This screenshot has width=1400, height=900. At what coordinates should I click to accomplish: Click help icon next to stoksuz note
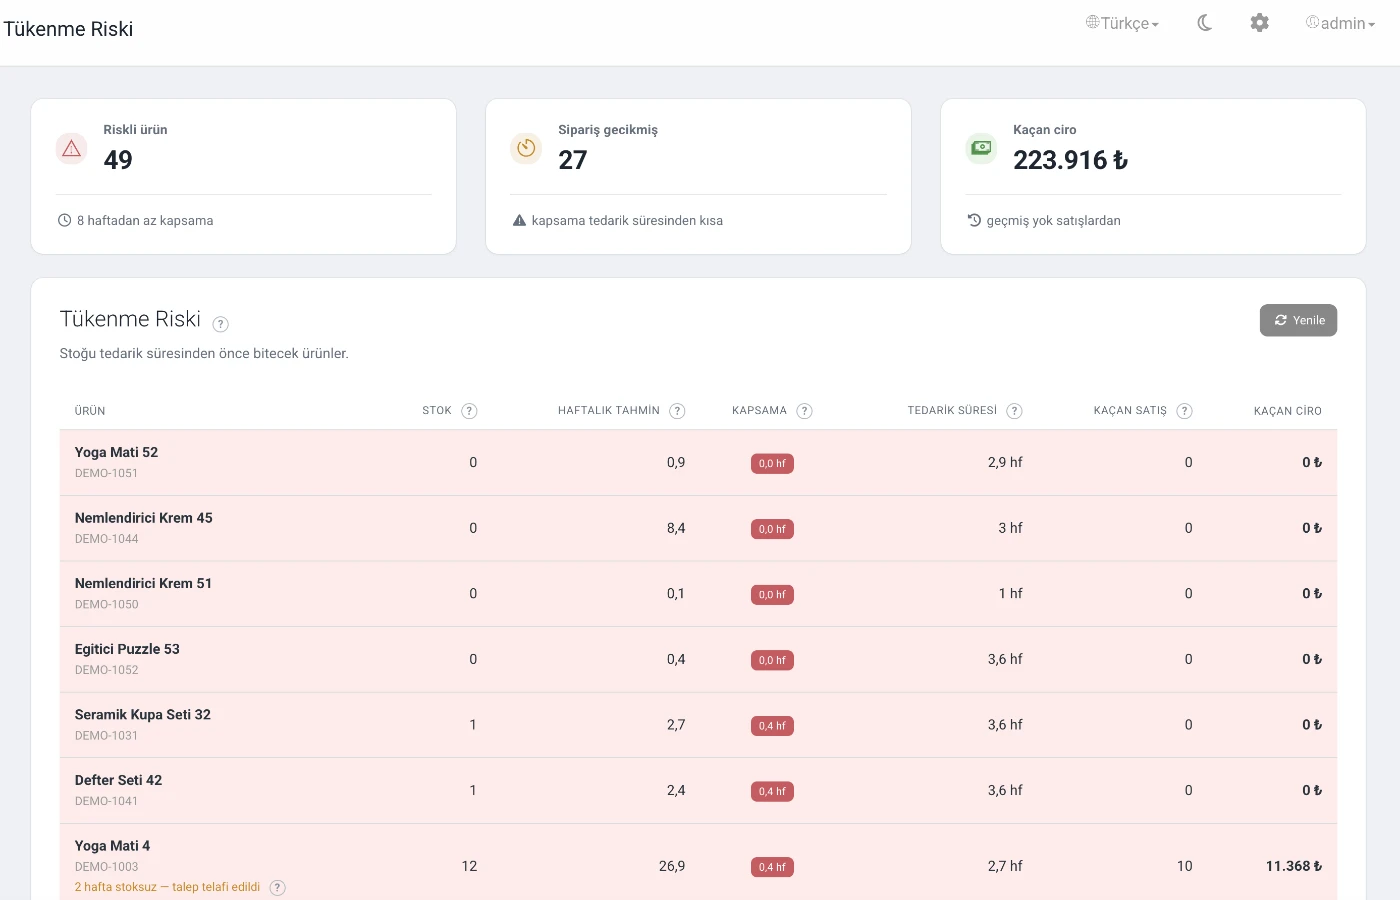(278, 888)
